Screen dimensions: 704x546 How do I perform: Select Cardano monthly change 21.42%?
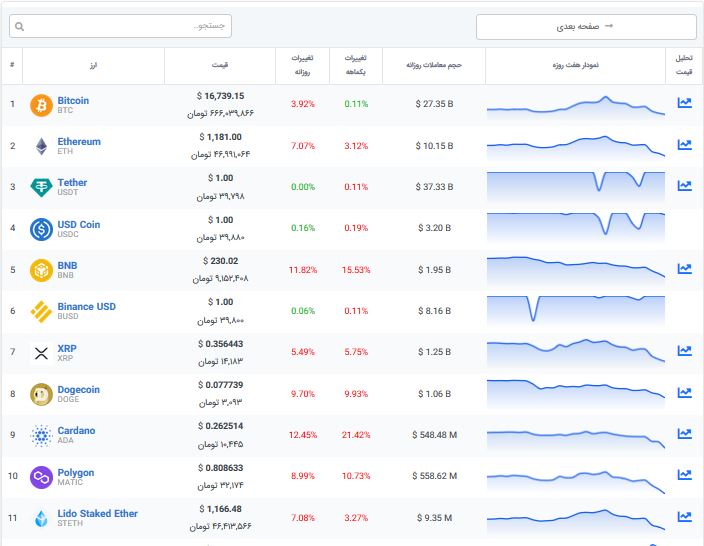click(x=356, y=435)
